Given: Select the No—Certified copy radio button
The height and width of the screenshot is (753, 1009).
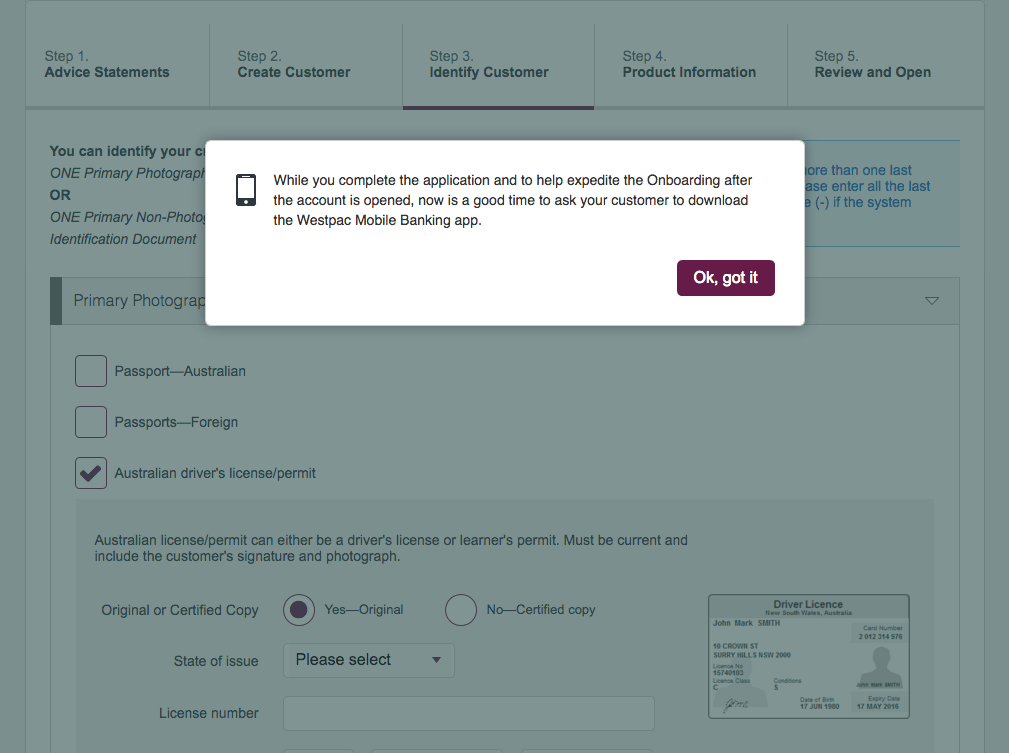Looking at the screenshot, I should point(461,610).
